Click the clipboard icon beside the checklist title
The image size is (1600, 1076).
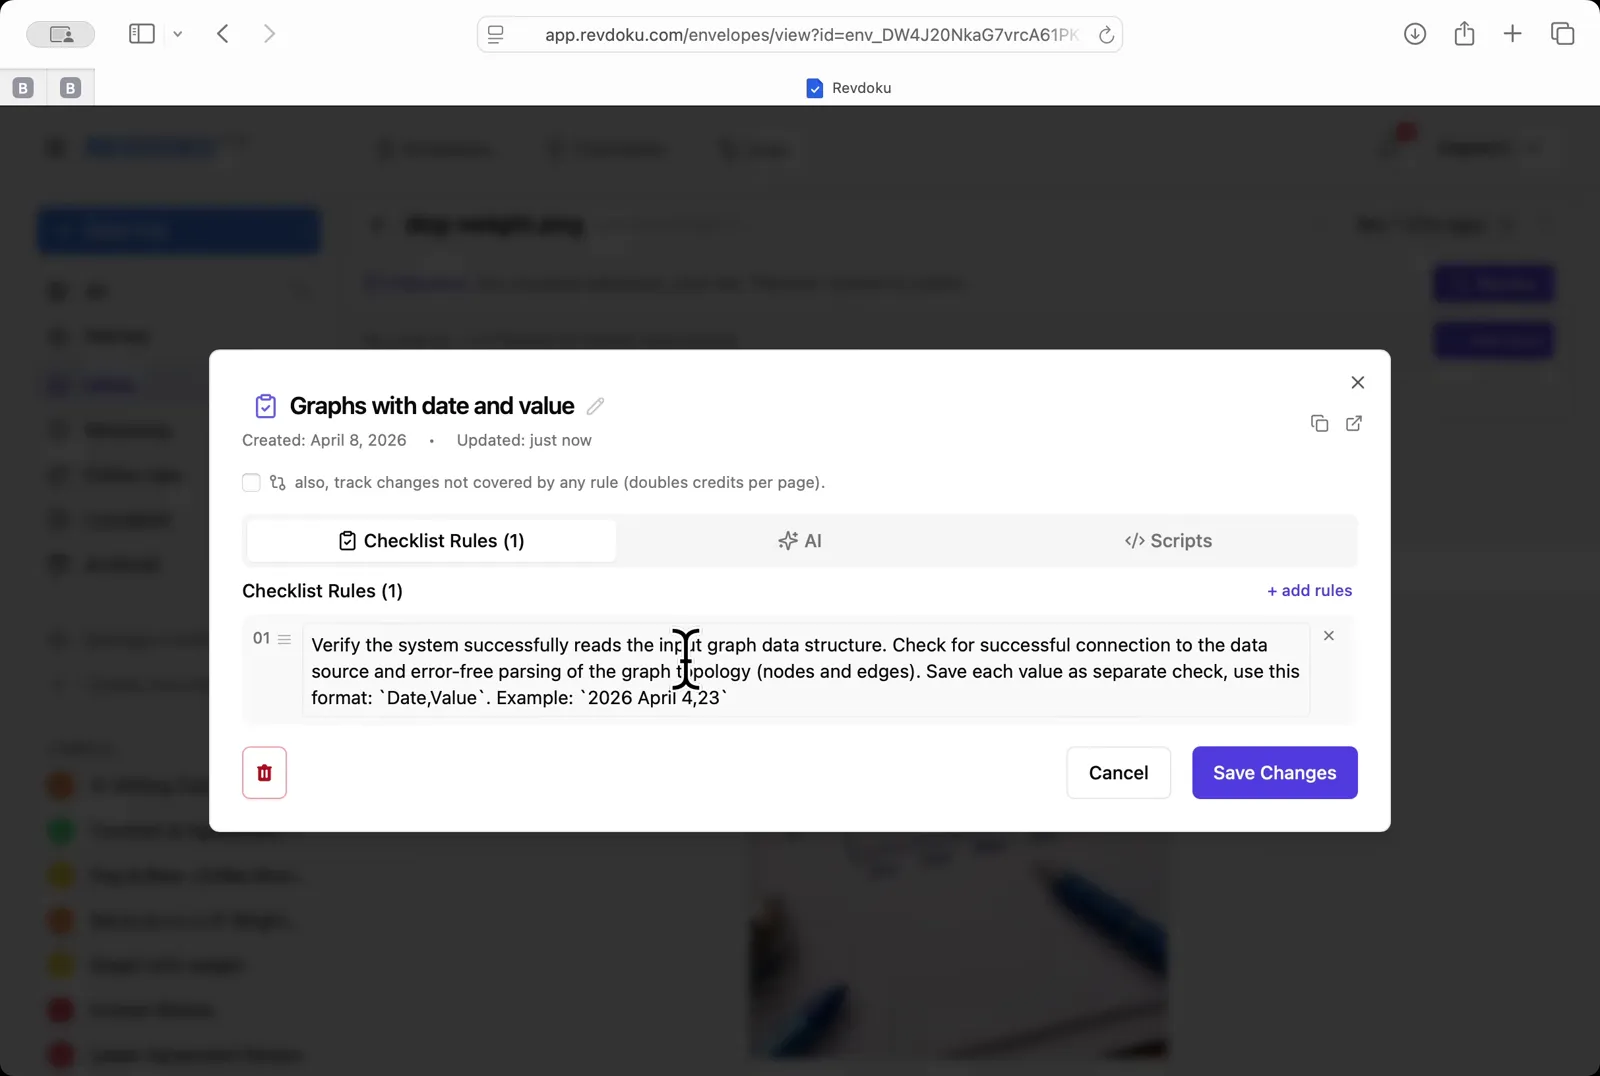[x=265, y=405]
